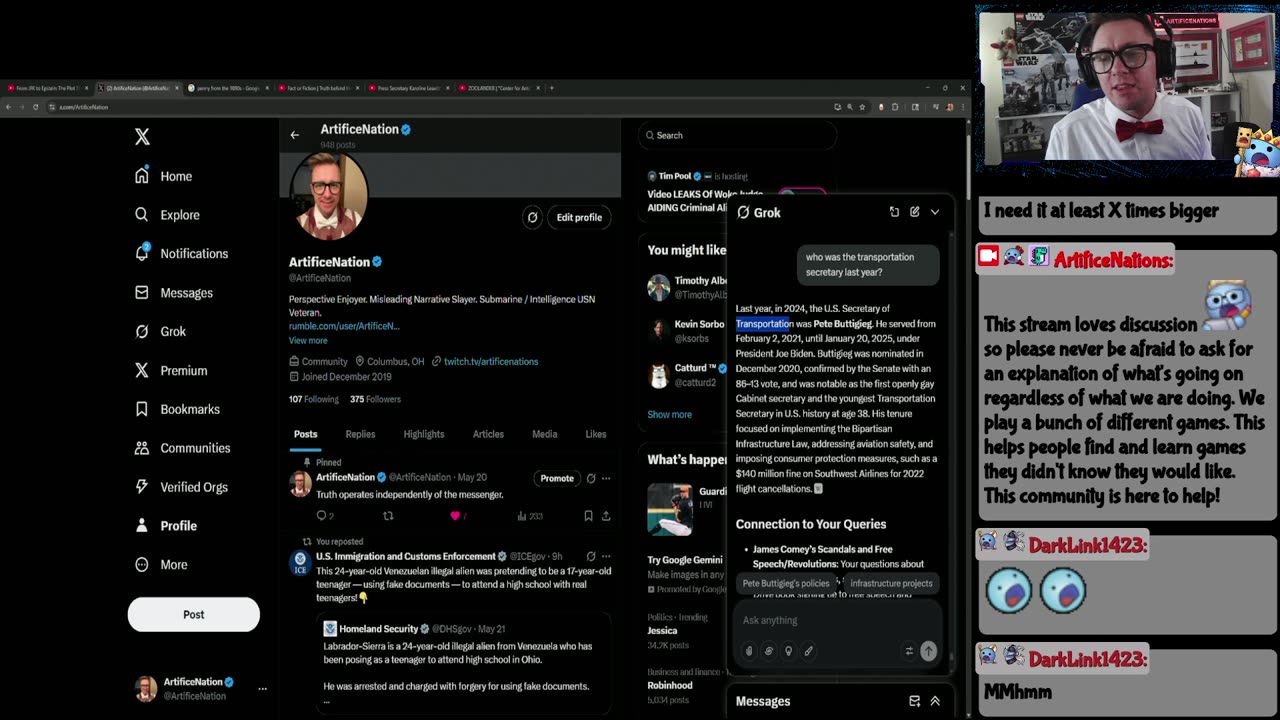Toggle the bookmark on the pinned post
Image resolution: width=1280 pixels, height=720 pixels.
[x=588, y=516]
